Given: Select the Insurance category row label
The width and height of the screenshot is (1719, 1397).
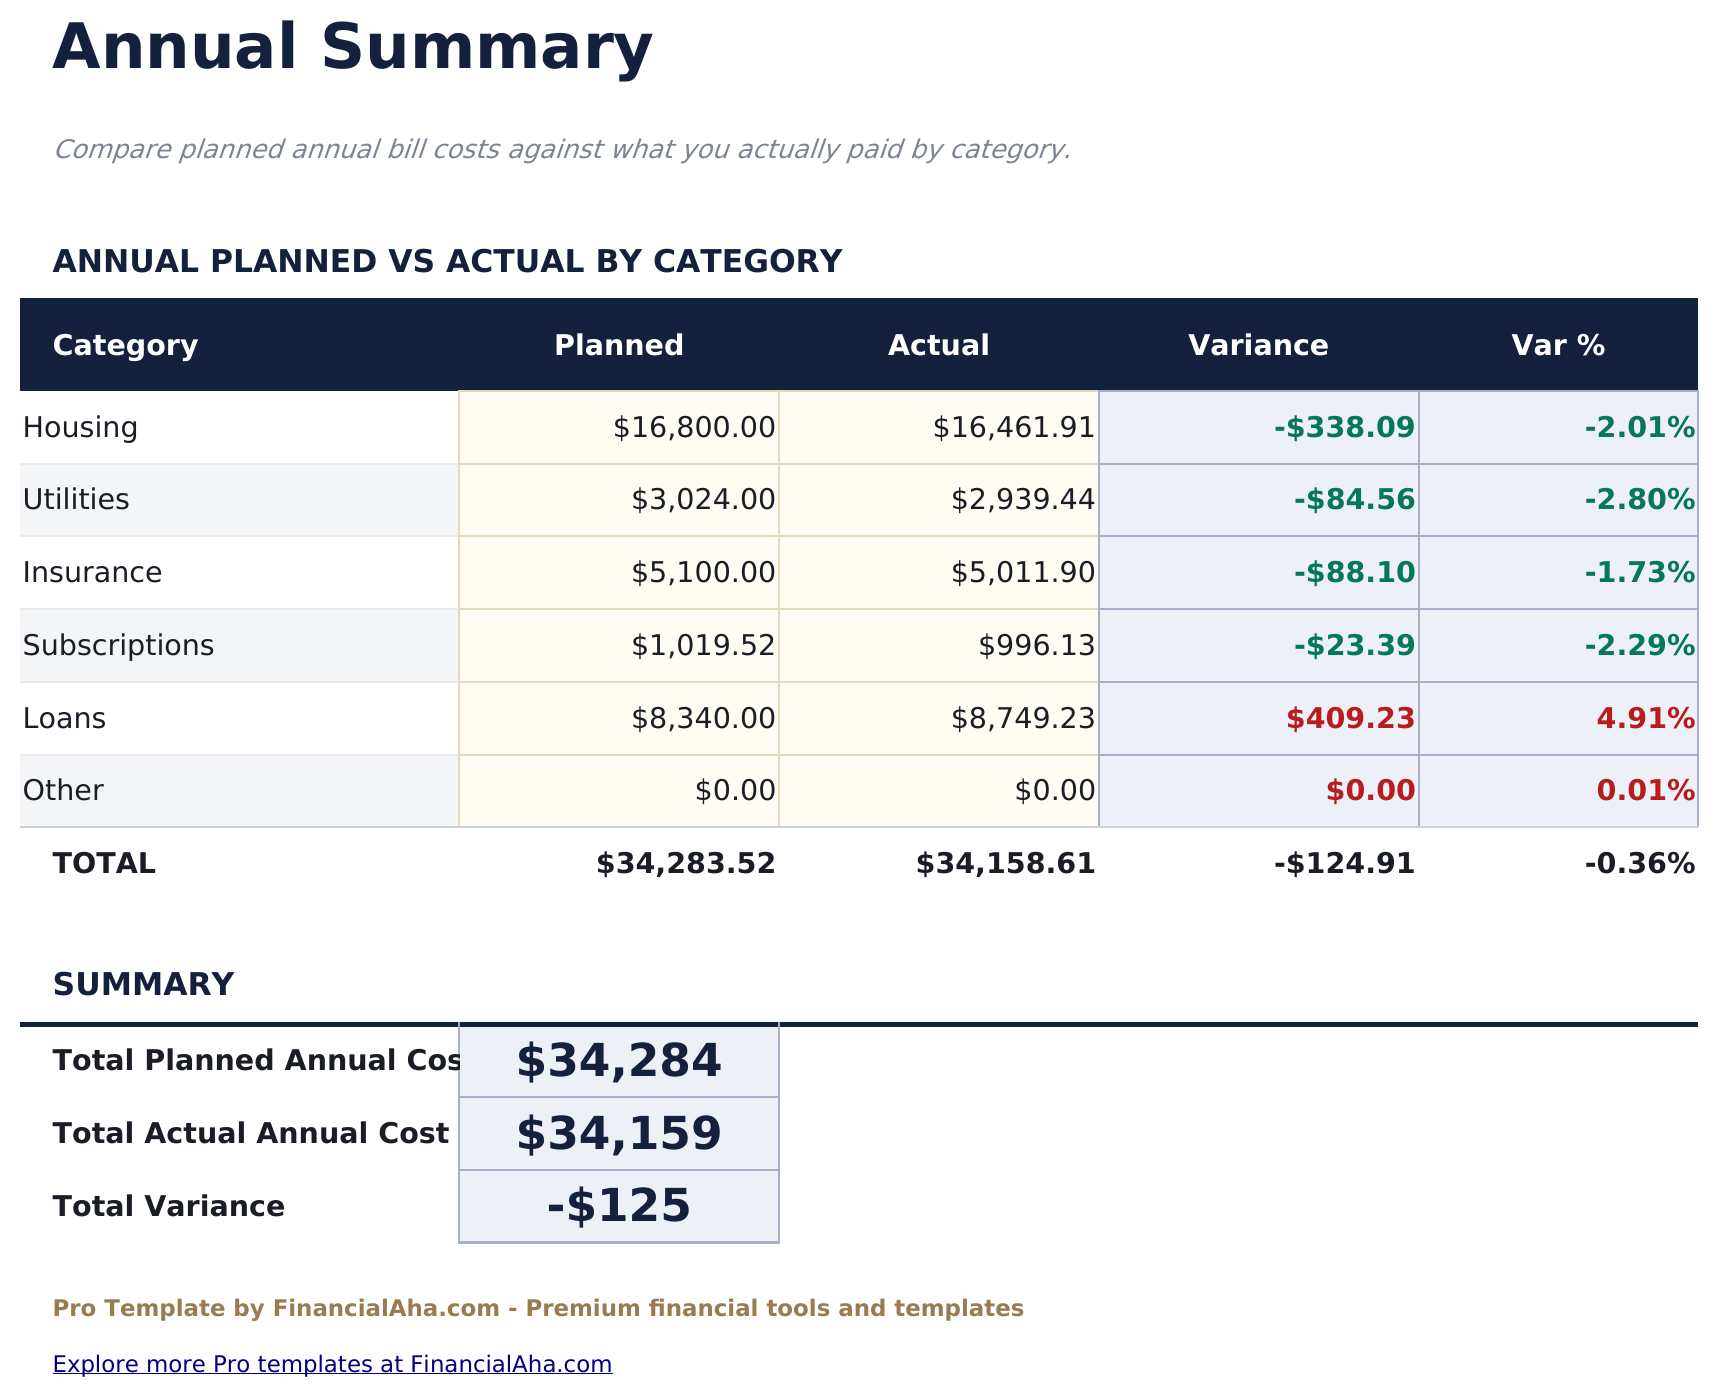Looking at the screenshot, I should point(92,572).
